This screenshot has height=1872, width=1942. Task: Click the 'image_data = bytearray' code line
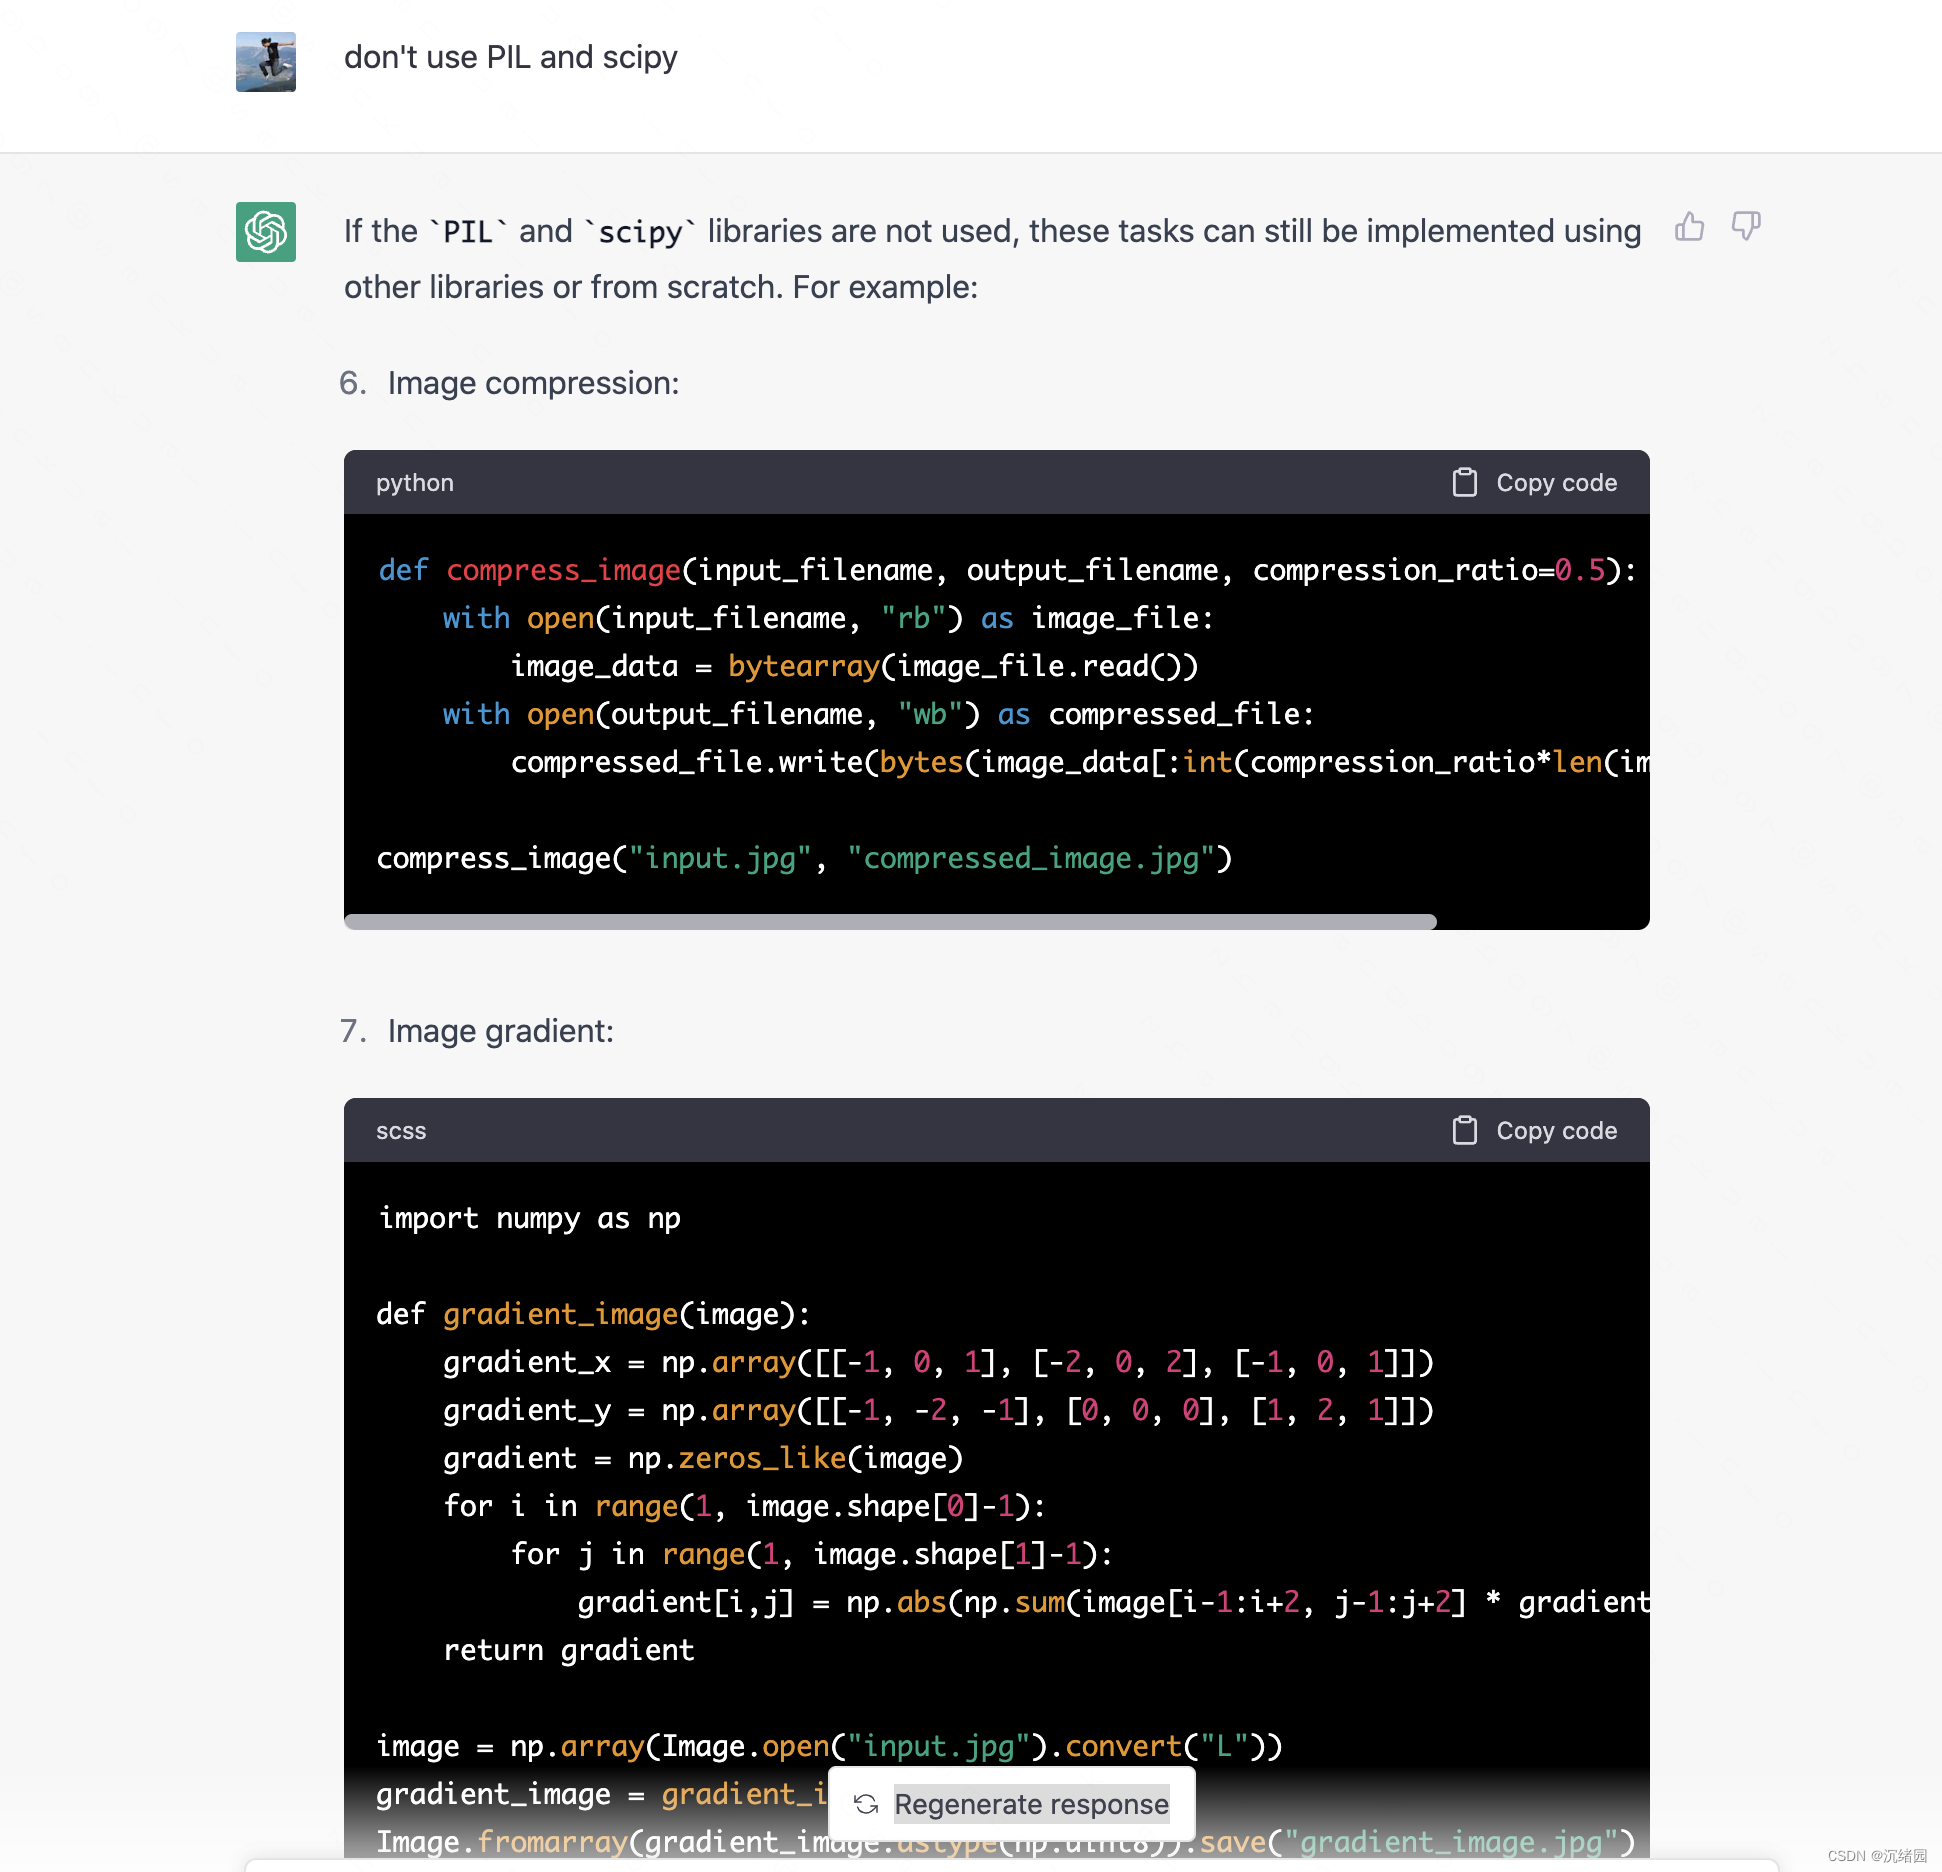(855, 666)
